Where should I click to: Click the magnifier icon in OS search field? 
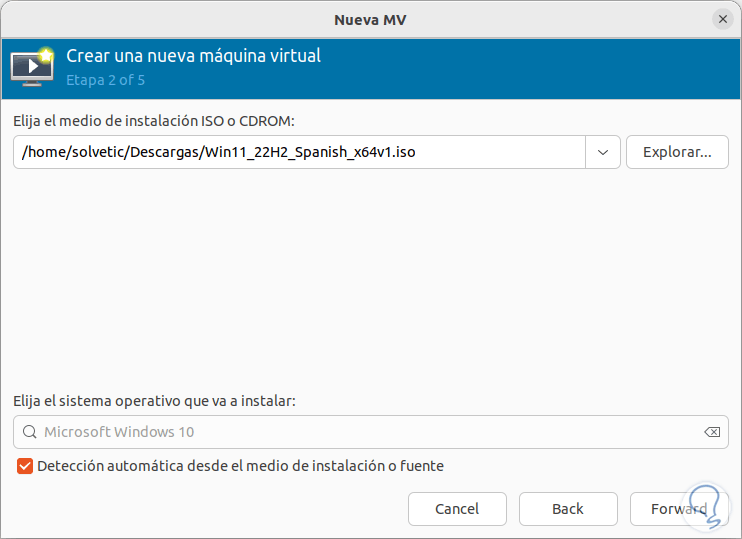pyautogui.click(x=28, y=432)
